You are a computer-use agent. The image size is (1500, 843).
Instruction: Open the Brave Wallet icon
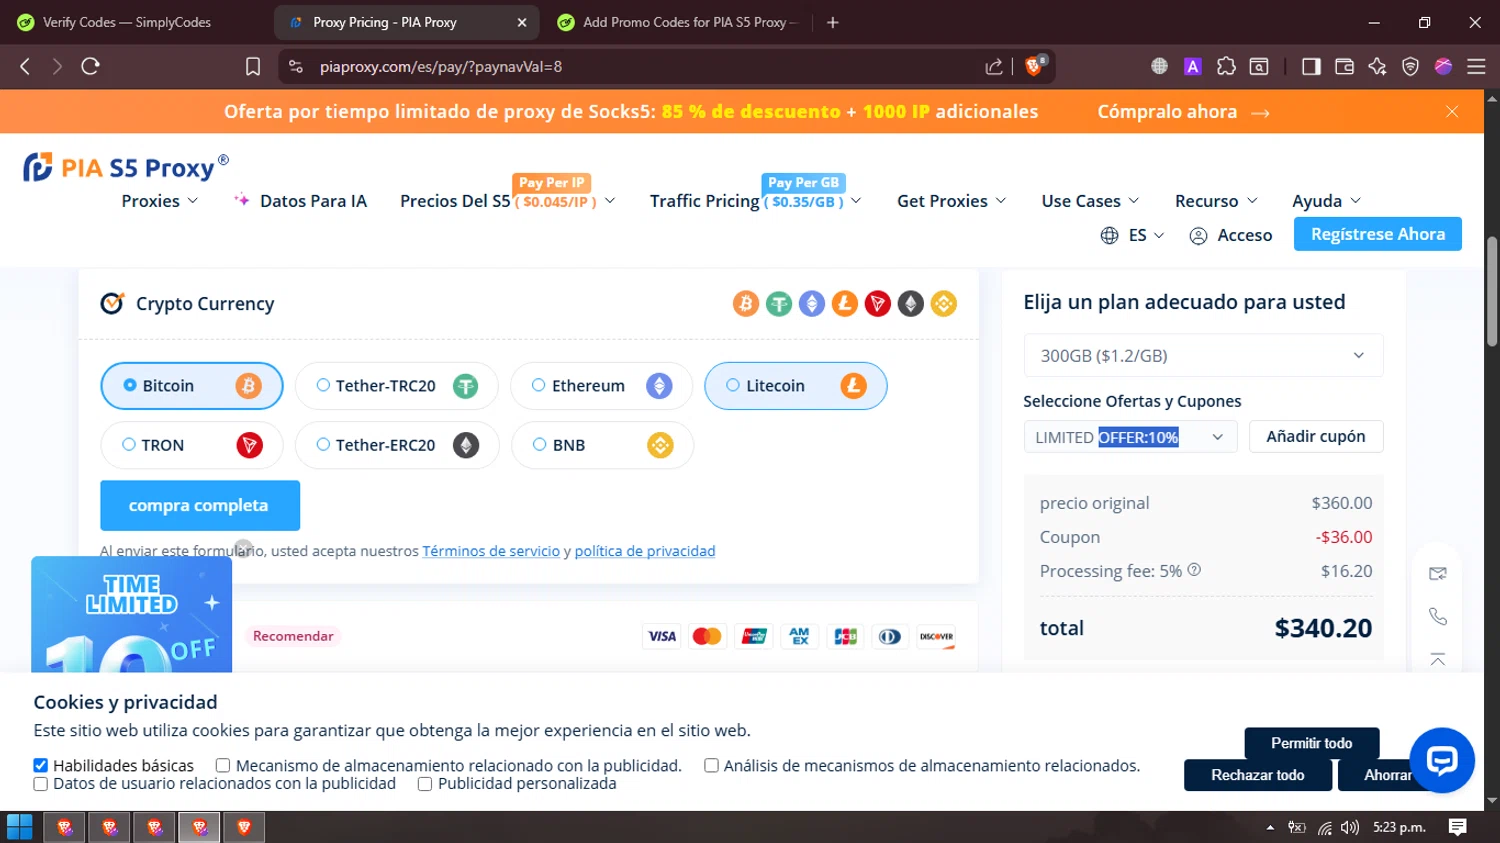[1344, 66]
